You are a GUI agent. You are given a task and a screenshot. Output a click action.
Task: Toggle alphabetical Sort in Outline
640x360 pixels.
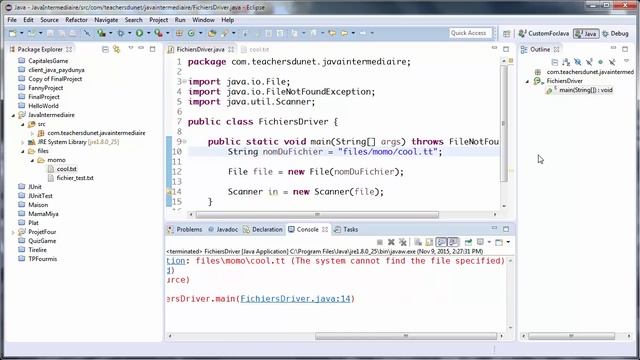click(x=566, y=62)
